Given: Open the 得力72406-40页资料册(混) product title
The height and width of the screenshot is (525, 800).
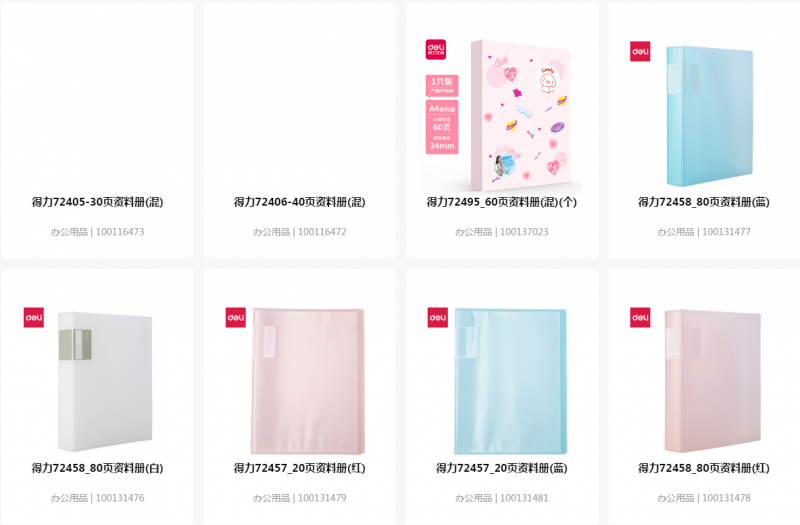Looking at the screenshot, I should pyautogui.click(x=299, y=202).
